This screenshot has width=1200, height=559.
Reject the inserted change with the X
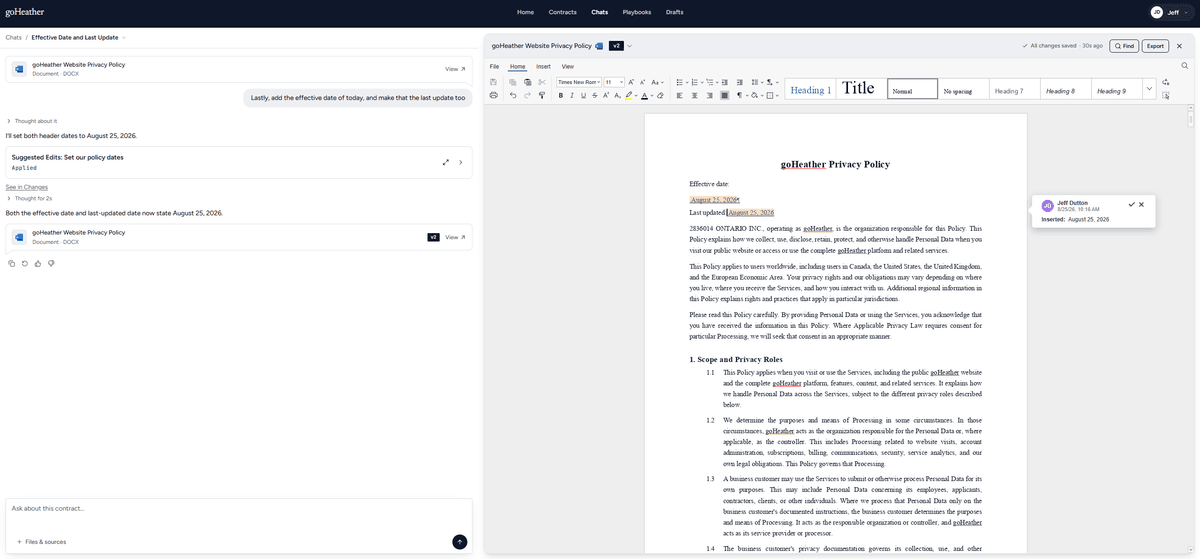(1142, 204)
